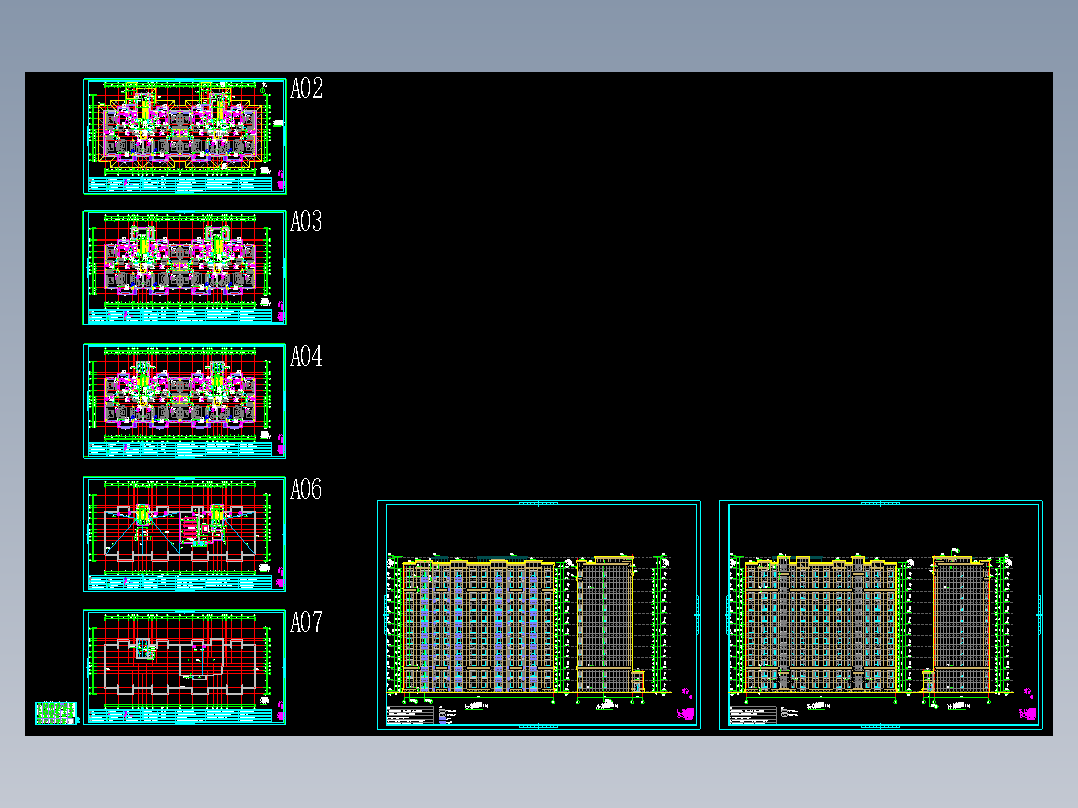The image size is (1078, 808).
Task: Select the right building elevation drawing sheet
Action: pos(881,615)
